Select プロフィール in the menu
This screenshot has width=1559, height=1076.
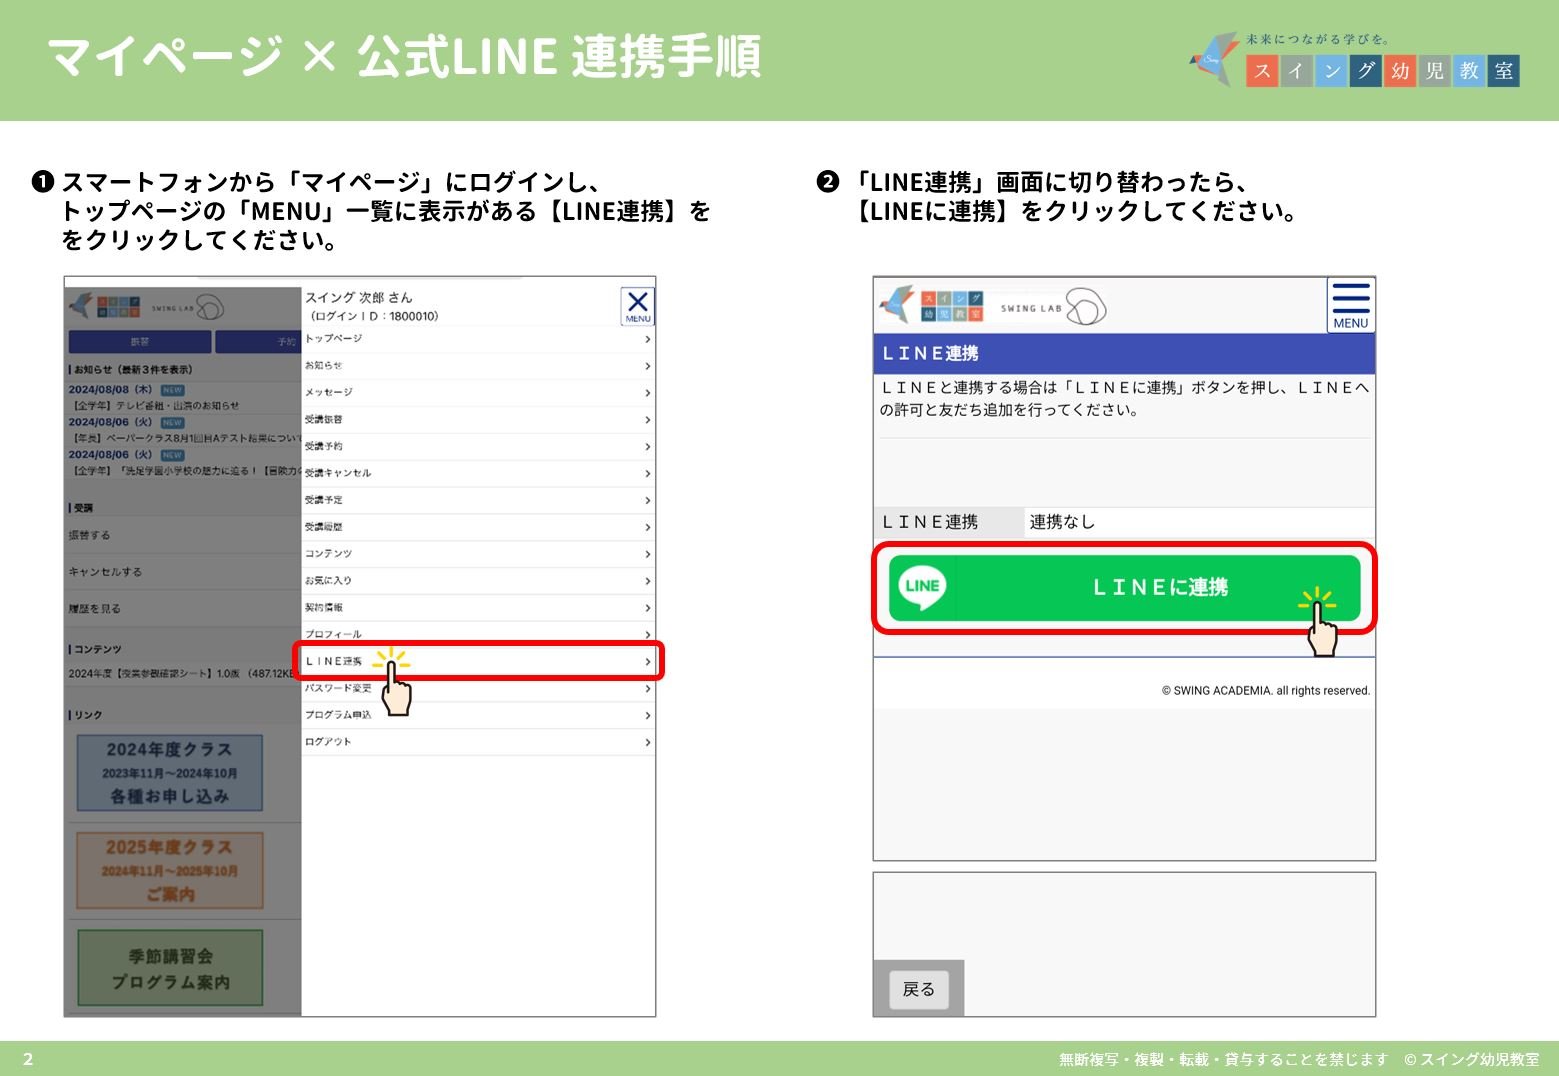478,634
